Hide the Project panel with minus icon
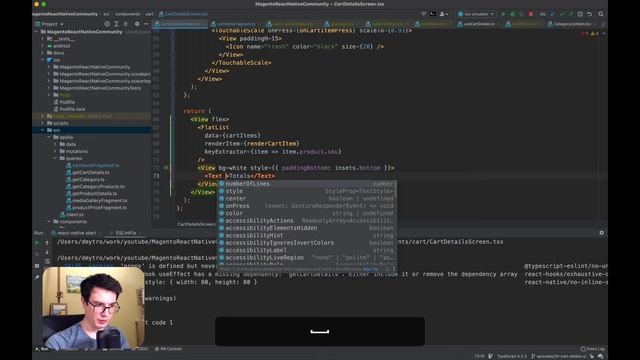This screenshot has width=640, height=360. pos(146,24)
